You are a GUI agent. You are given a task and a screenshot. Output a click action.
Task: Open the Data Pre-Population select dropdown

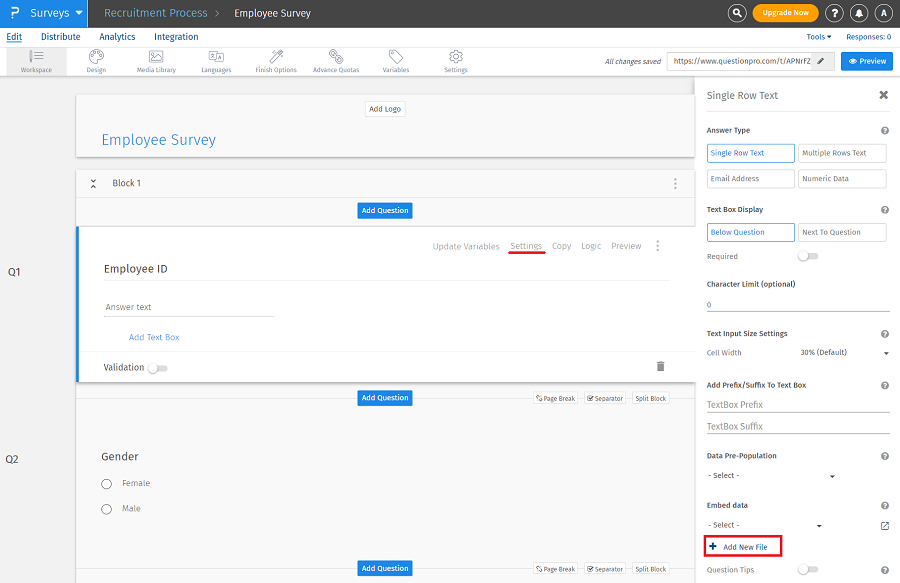click(770, 476)
